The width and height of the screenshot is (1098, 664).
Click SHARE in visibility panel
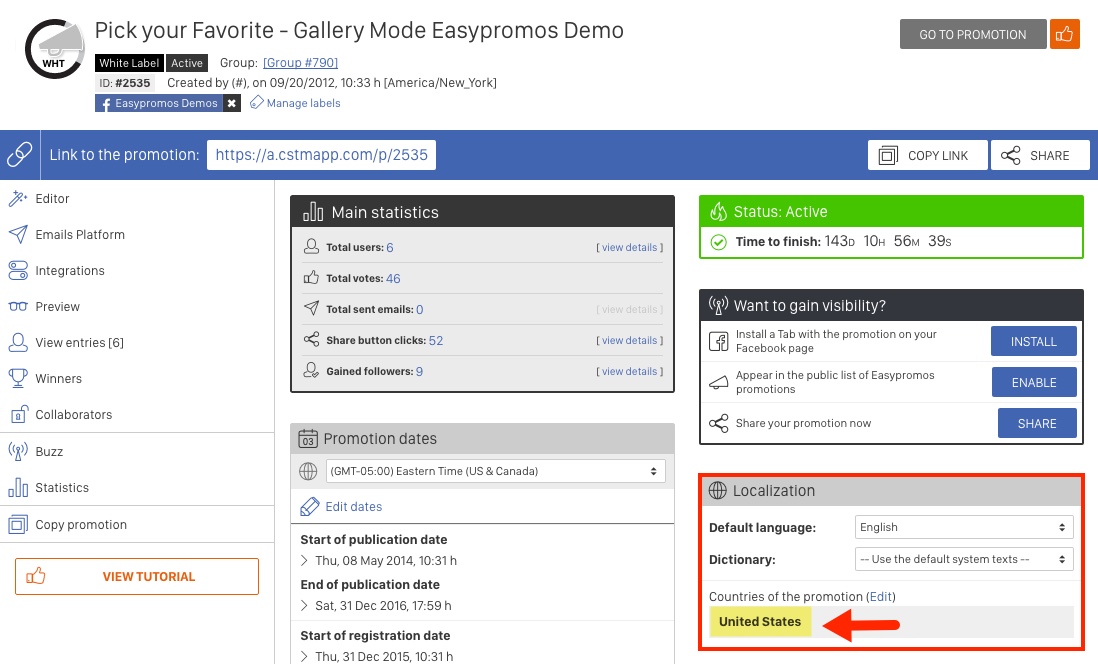point(1037,423)
